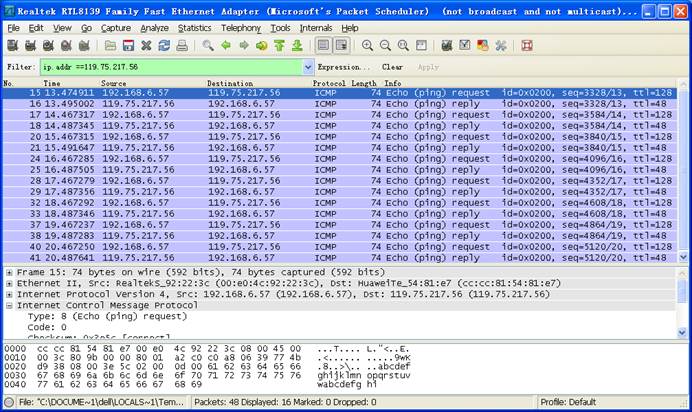Go forward in packet history arrow
The height and width of the screenshot is (412, 692).
244,45
